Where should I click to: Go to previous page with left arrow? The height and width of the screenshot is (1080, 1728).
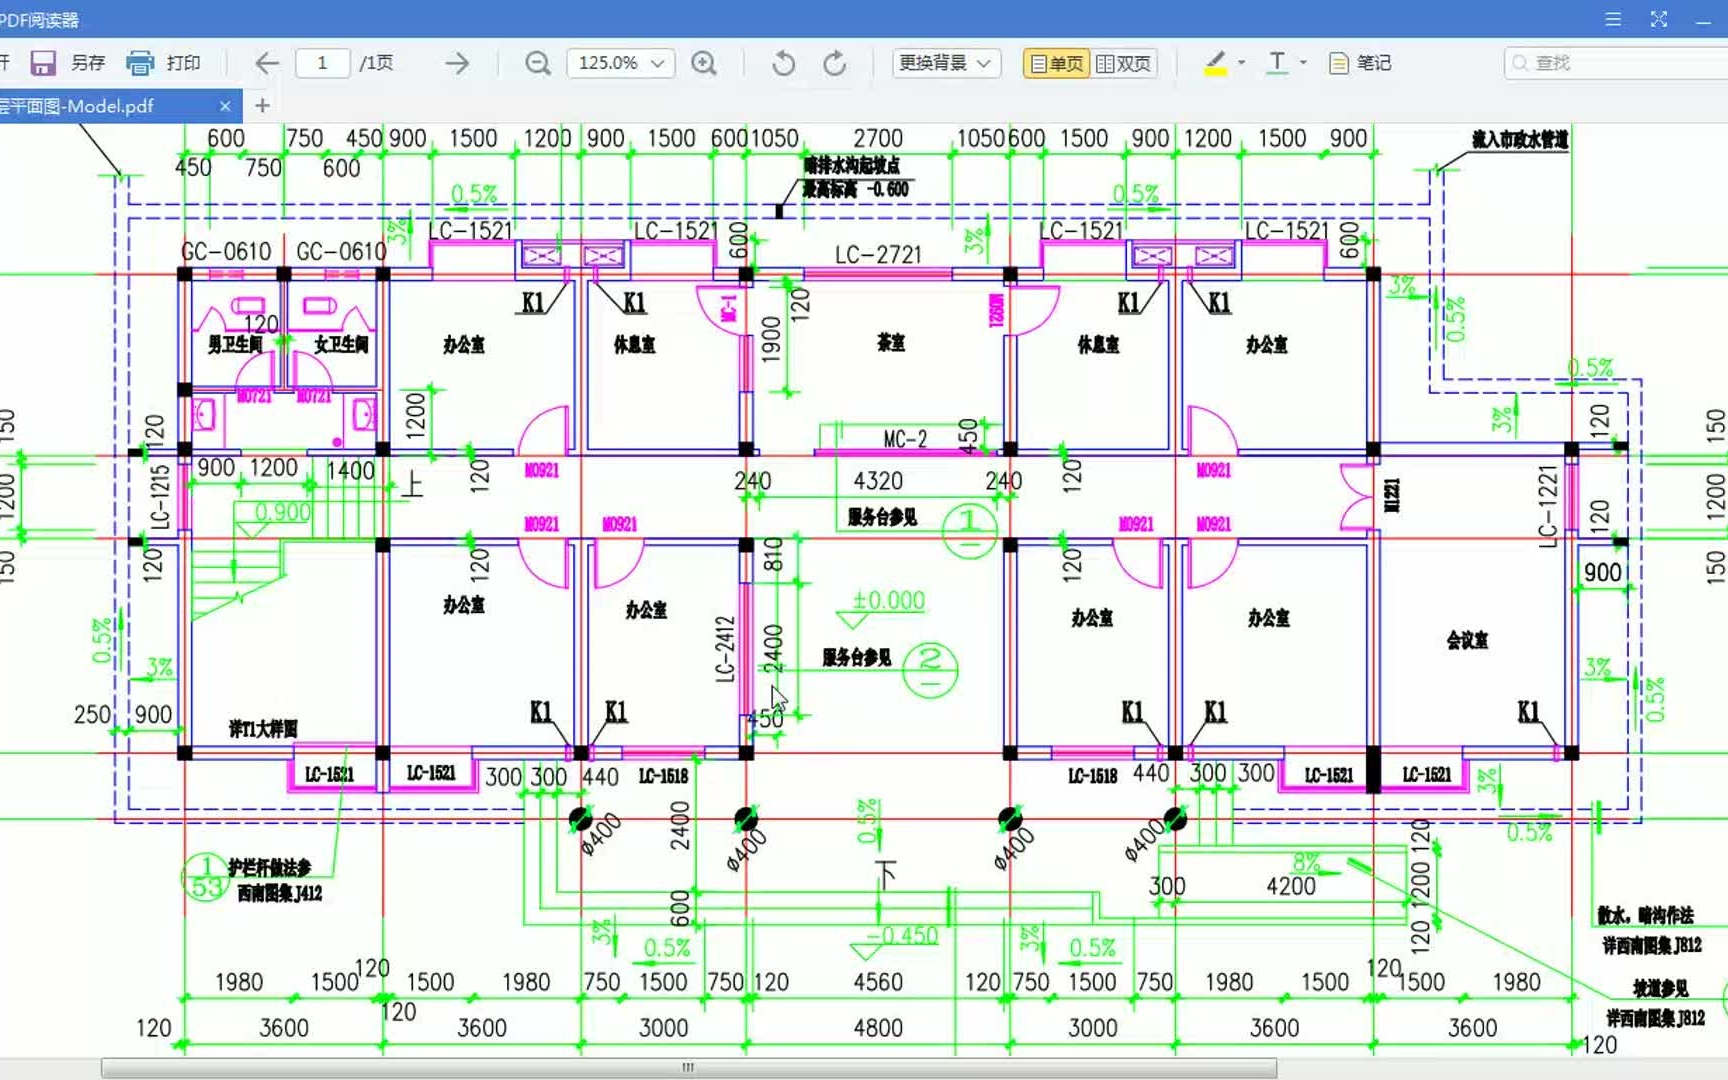click(266, 63)
